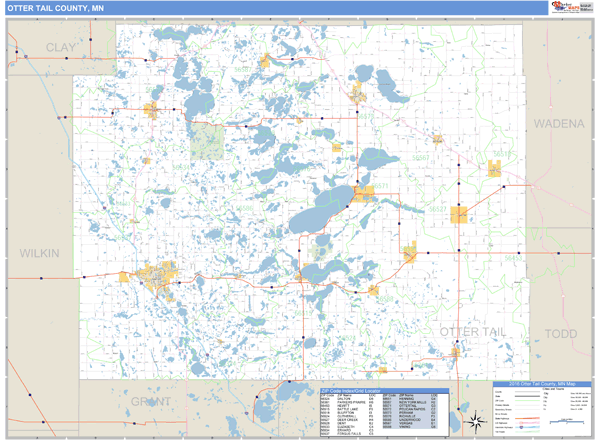Click the OTTER TAIL COUNTY, MN title
600x440 pixels.
[55, 8]
